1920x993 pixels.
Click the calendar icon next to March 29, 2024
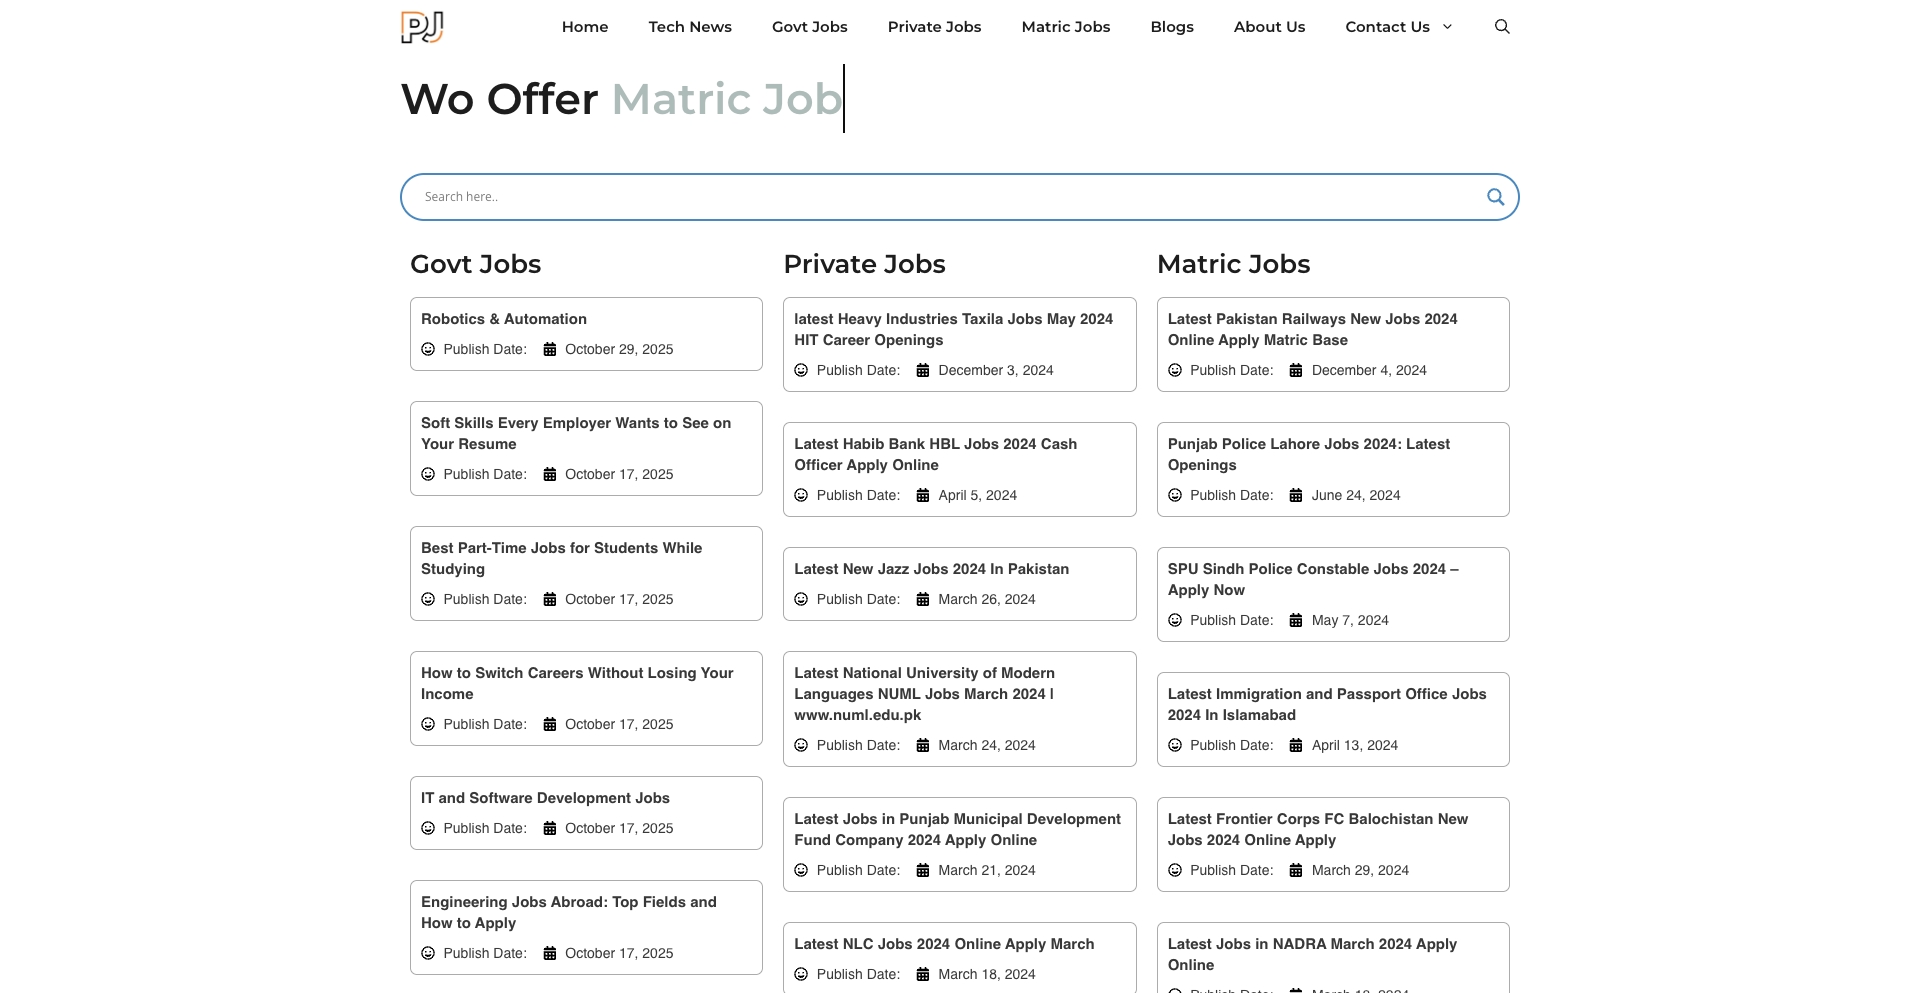click(1297, 870)
